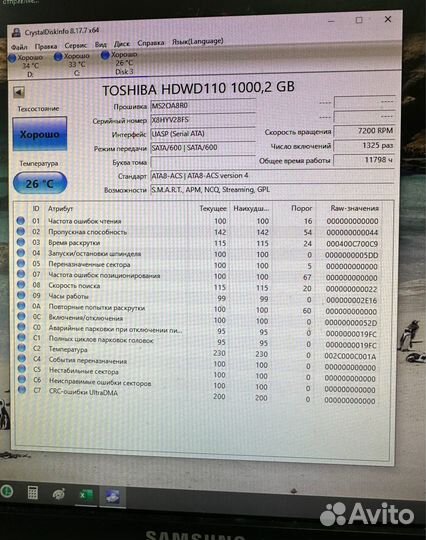Image resolution: width=426 pixels, height=540 pixels.
Task: Click status icon for attribute 01
Action: pos(21,220)
